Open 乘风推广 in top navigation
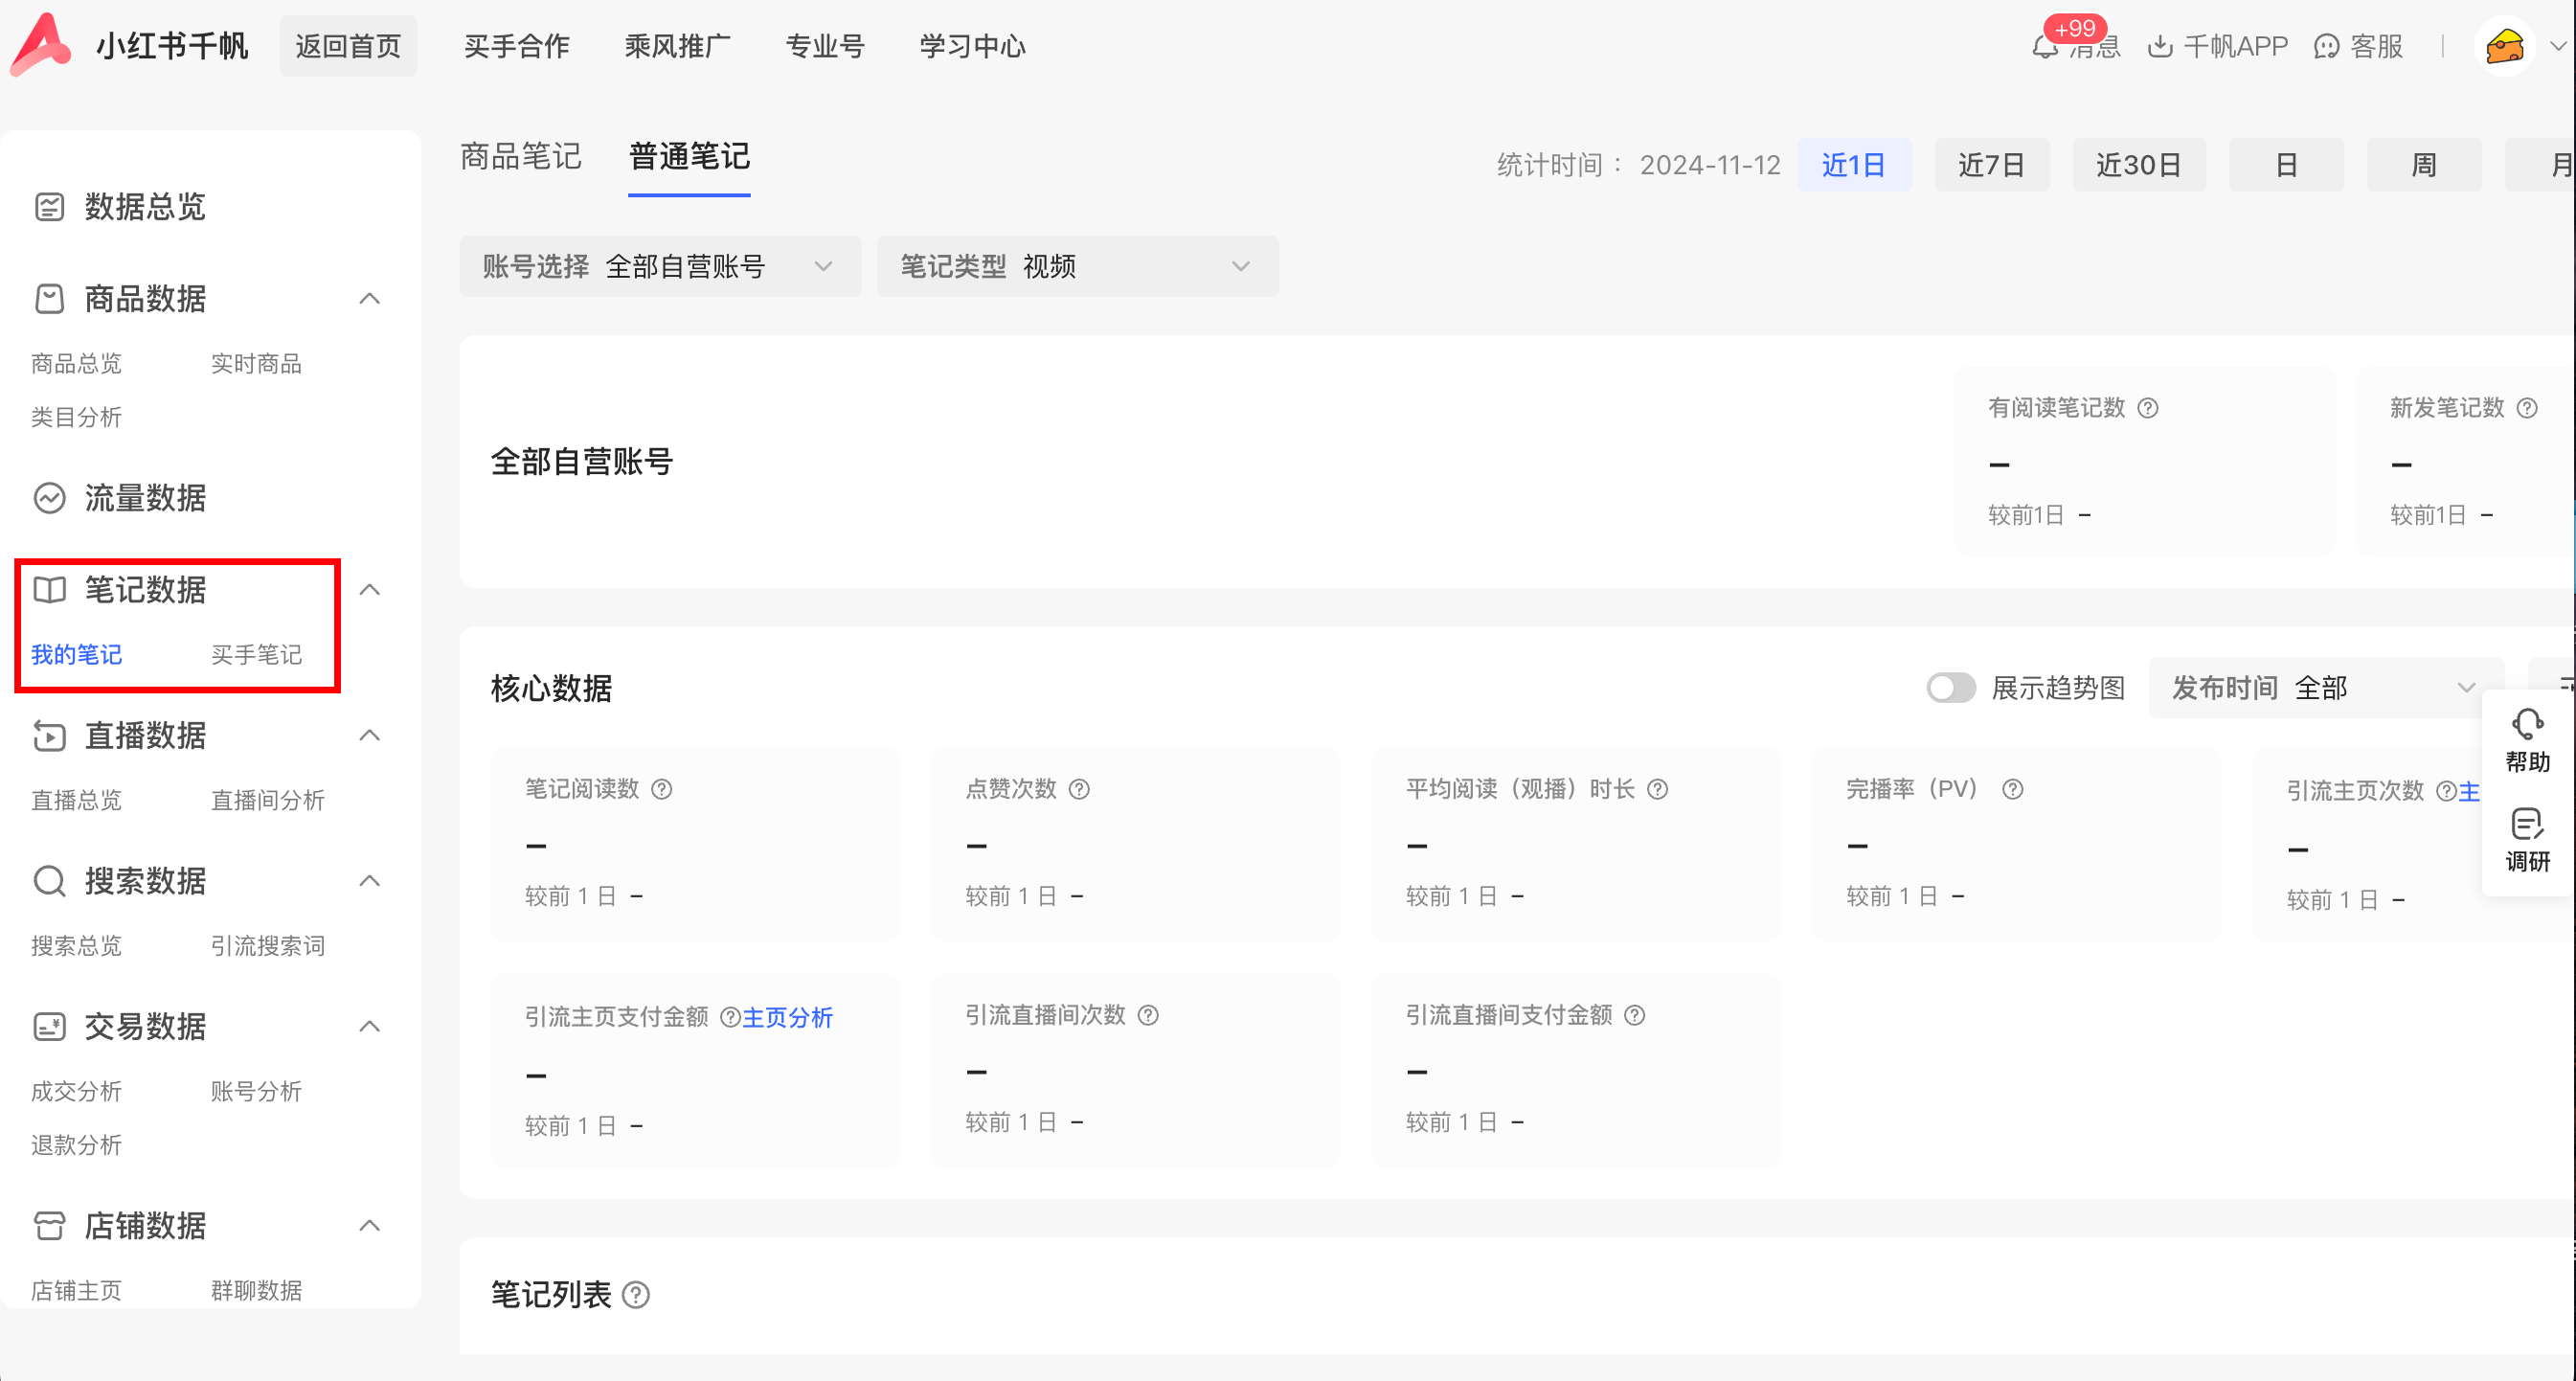Screen dimensions: 2576x1381 click(x=677, y=47)
